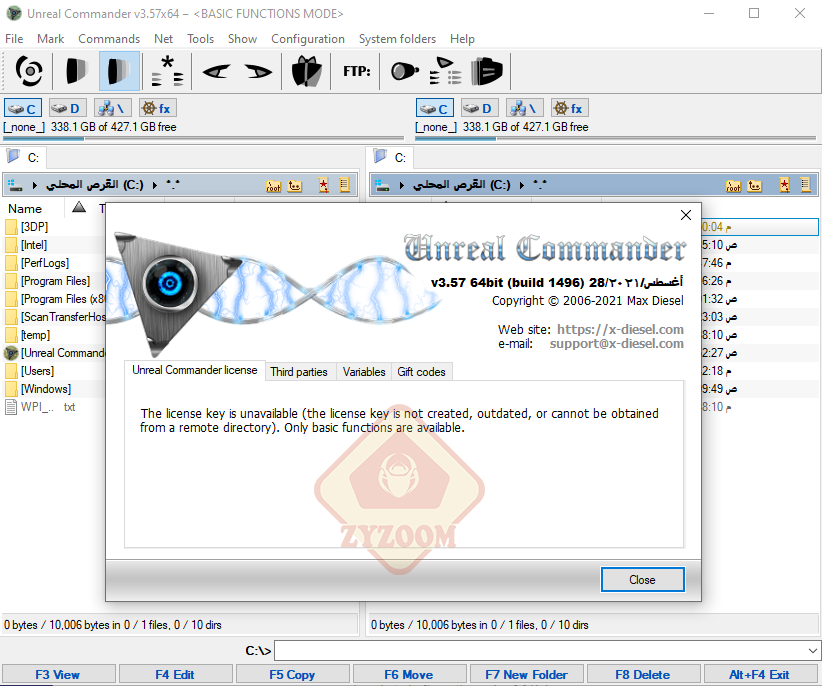Open the history scroll icon in left path bar

click(344, 185)
